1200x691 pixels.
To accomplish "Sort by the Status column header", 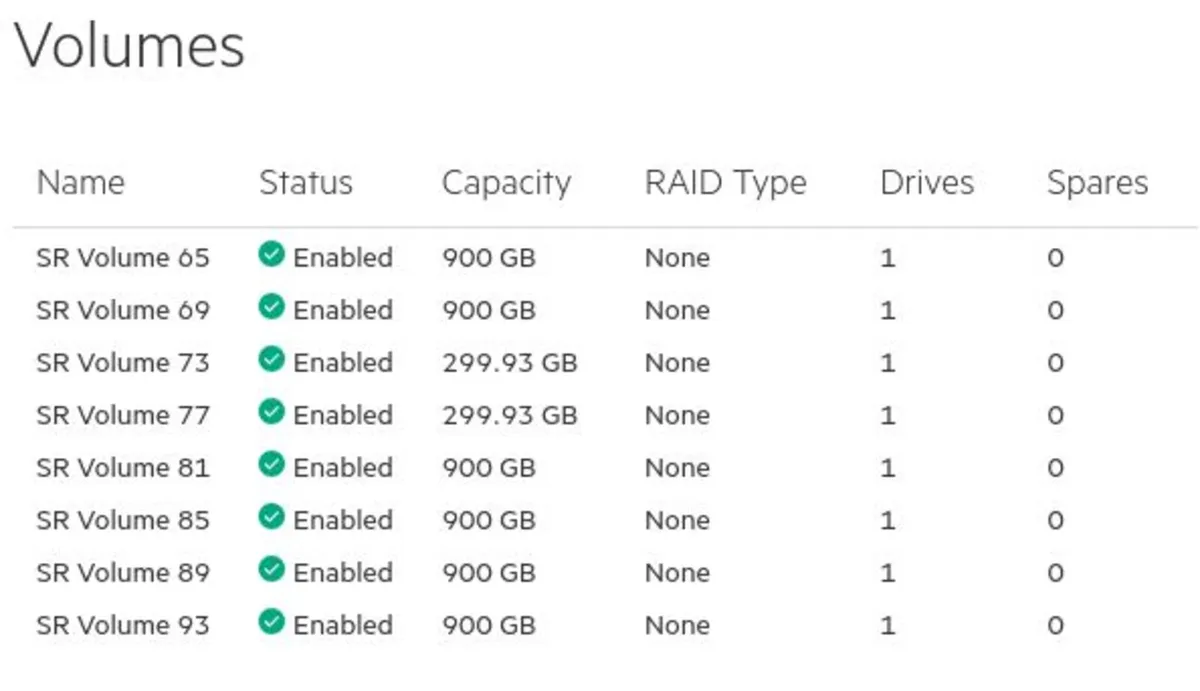I will pyautogui.click(x=306, y=183).
